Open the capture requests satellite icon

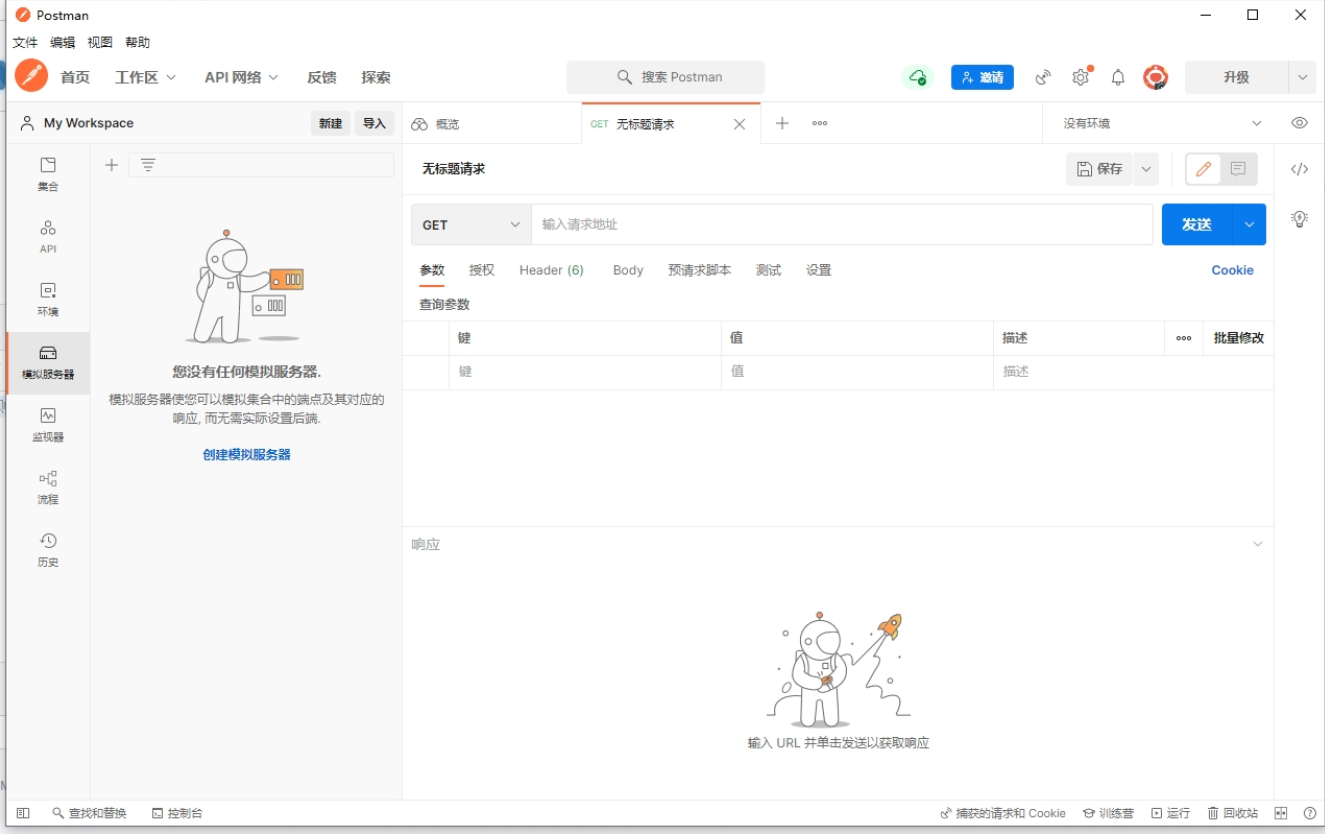(1043, 77)
